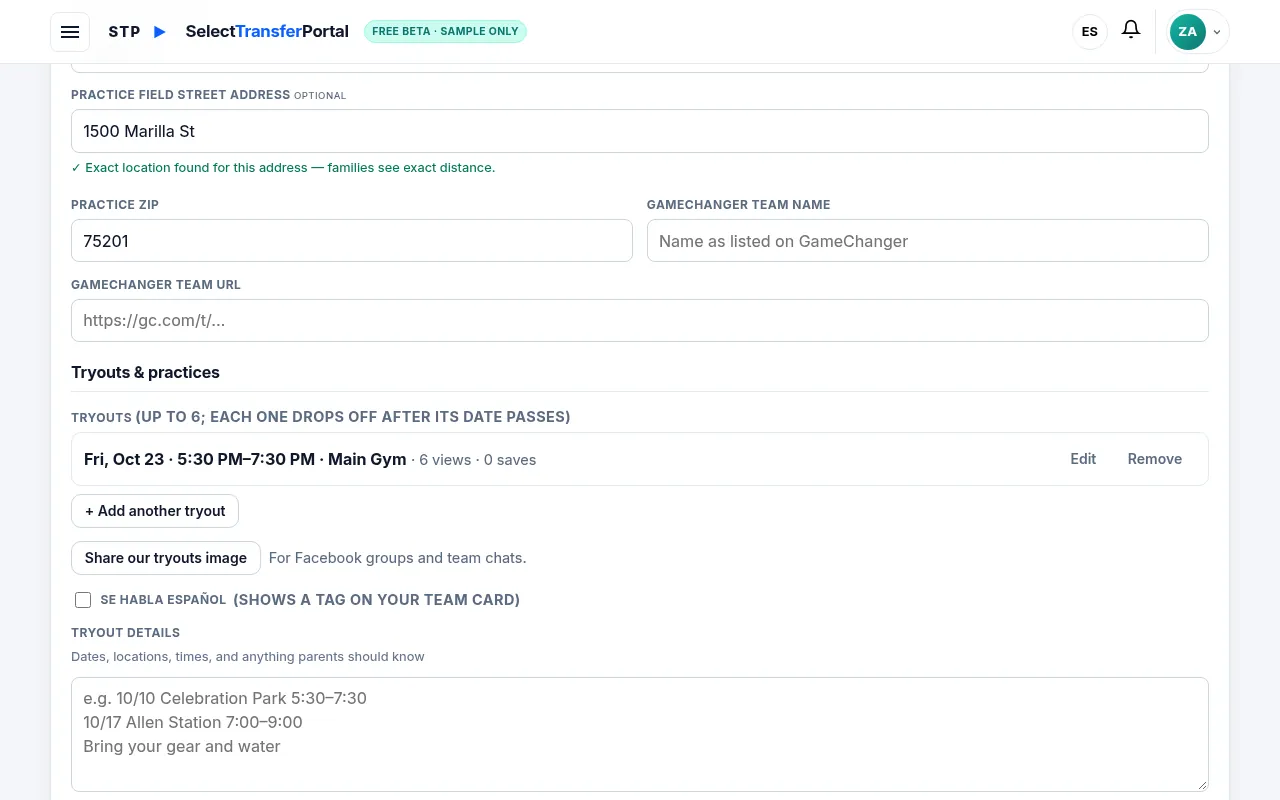Click the Free Beta Sample Only badge
Screen dimensions: 1280x800
[445, 31]
